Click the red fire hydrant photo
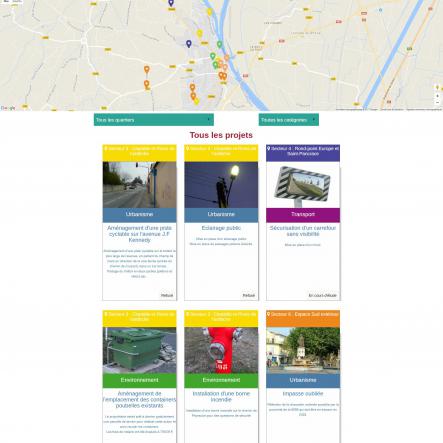 point(221,350)
